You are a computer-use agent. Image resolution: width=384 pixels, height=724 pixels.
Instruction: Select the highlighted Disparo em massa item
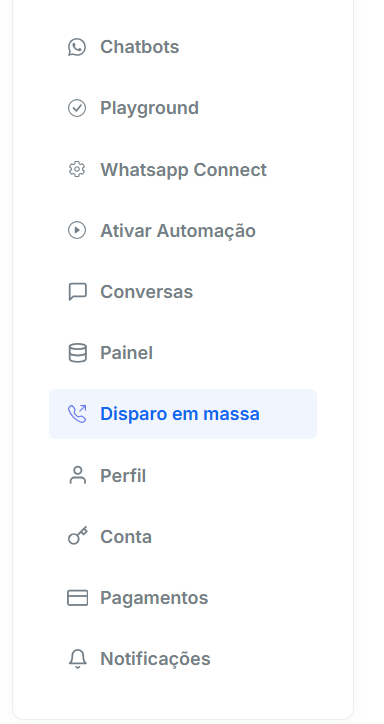pos(183,414)
